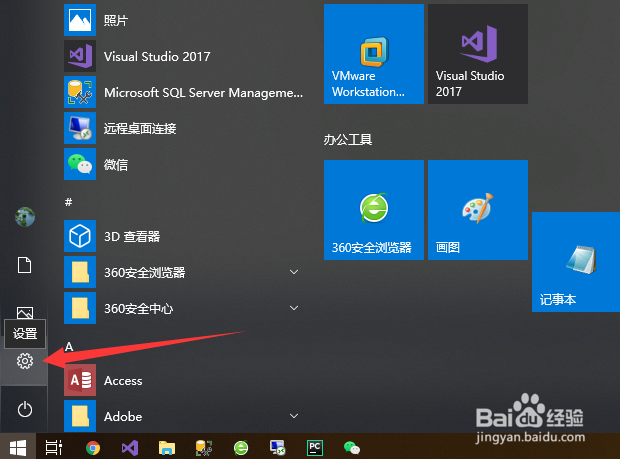Select the Adobe folder label
The width and height of the screenshot is (620, 459).
tap(123, 417)
